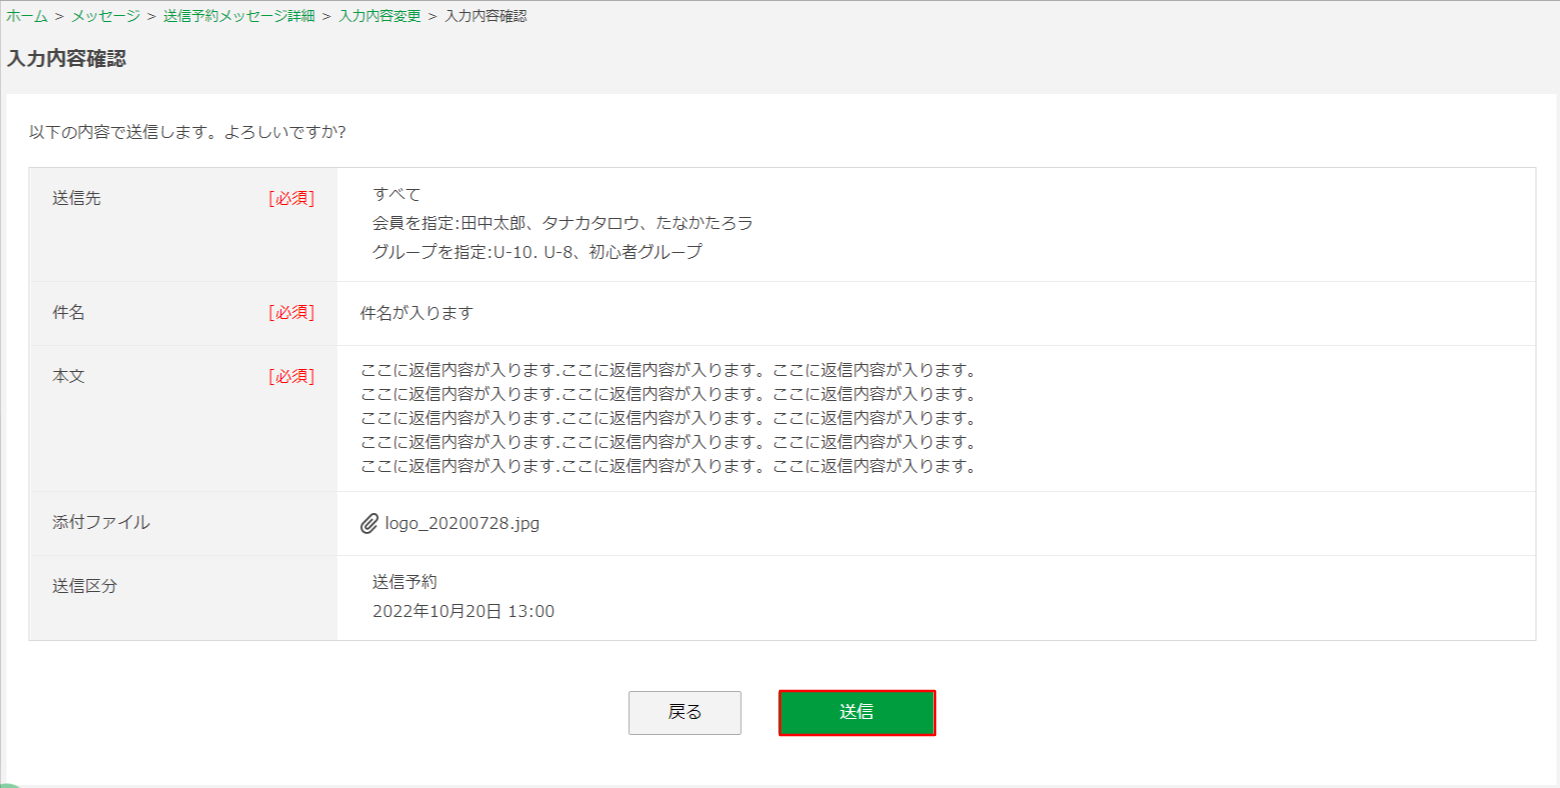Open the ホーム breadcrumb link
The width and height of the screenshot is (1560, 788).
point(27,16)
